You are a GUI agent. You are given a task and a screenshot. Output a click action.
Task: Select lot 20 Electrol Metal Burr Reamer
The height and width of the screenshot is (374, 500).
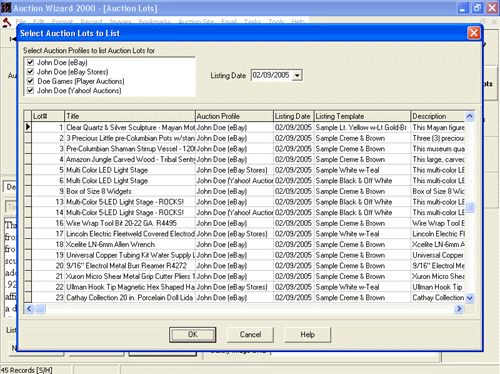tap(130, 266)
